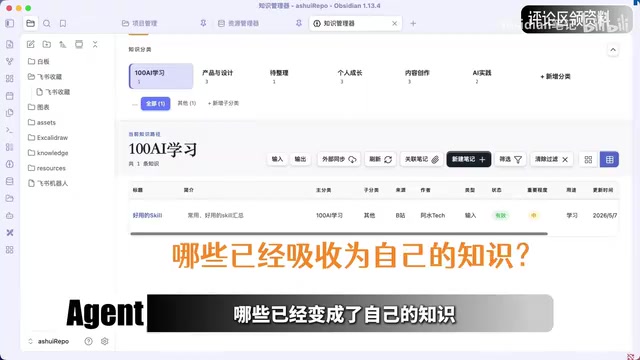Open quick switcher file icon in ribbon

pos(9,44)
